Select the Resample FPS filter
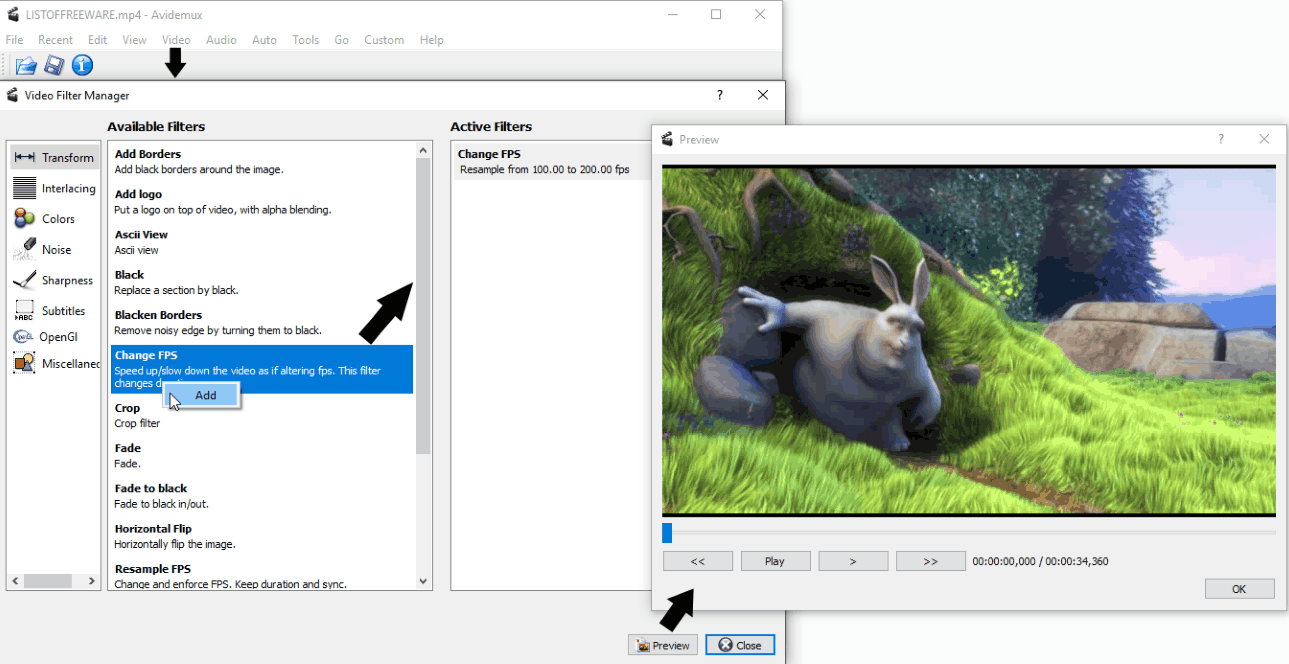 point(261,576)
